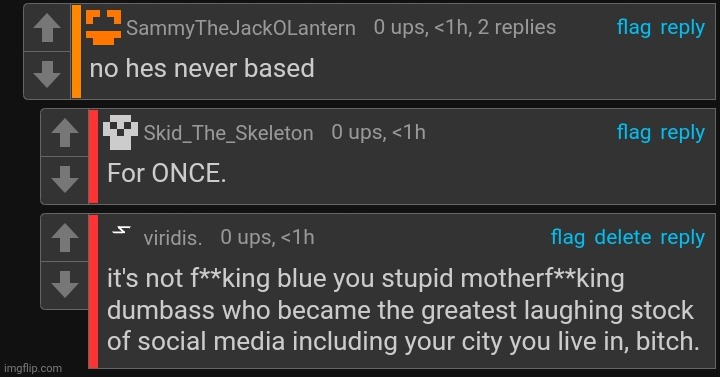720x377 pixels.
Task: Open the viridis. username profile link
Action: click(x=173, y=238)
